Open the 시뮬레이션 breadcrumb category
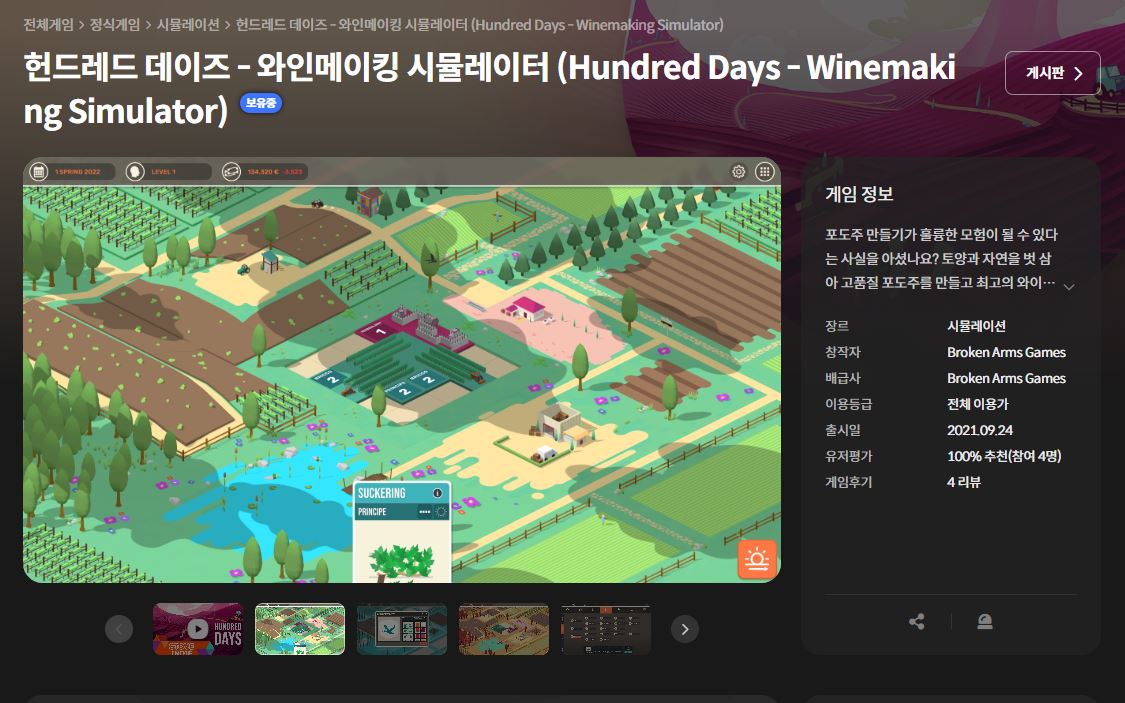The height and width of the screenshot is (703, 1125). click(188, 25)
